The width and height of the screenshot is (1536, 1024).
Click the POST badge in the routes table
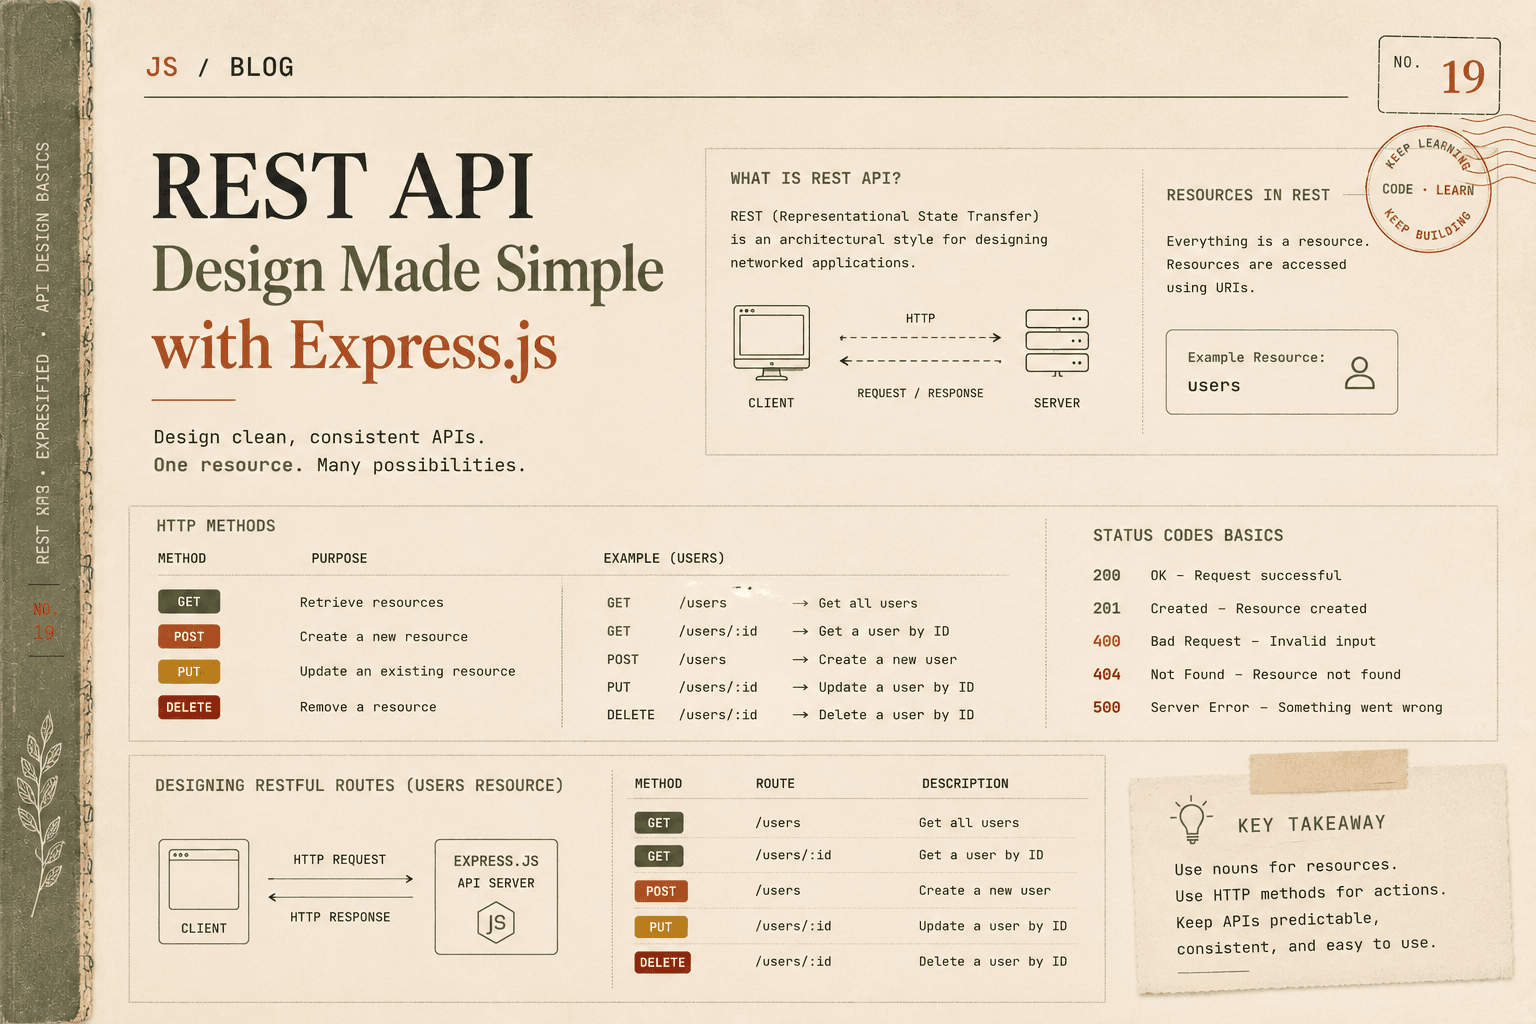661,891
